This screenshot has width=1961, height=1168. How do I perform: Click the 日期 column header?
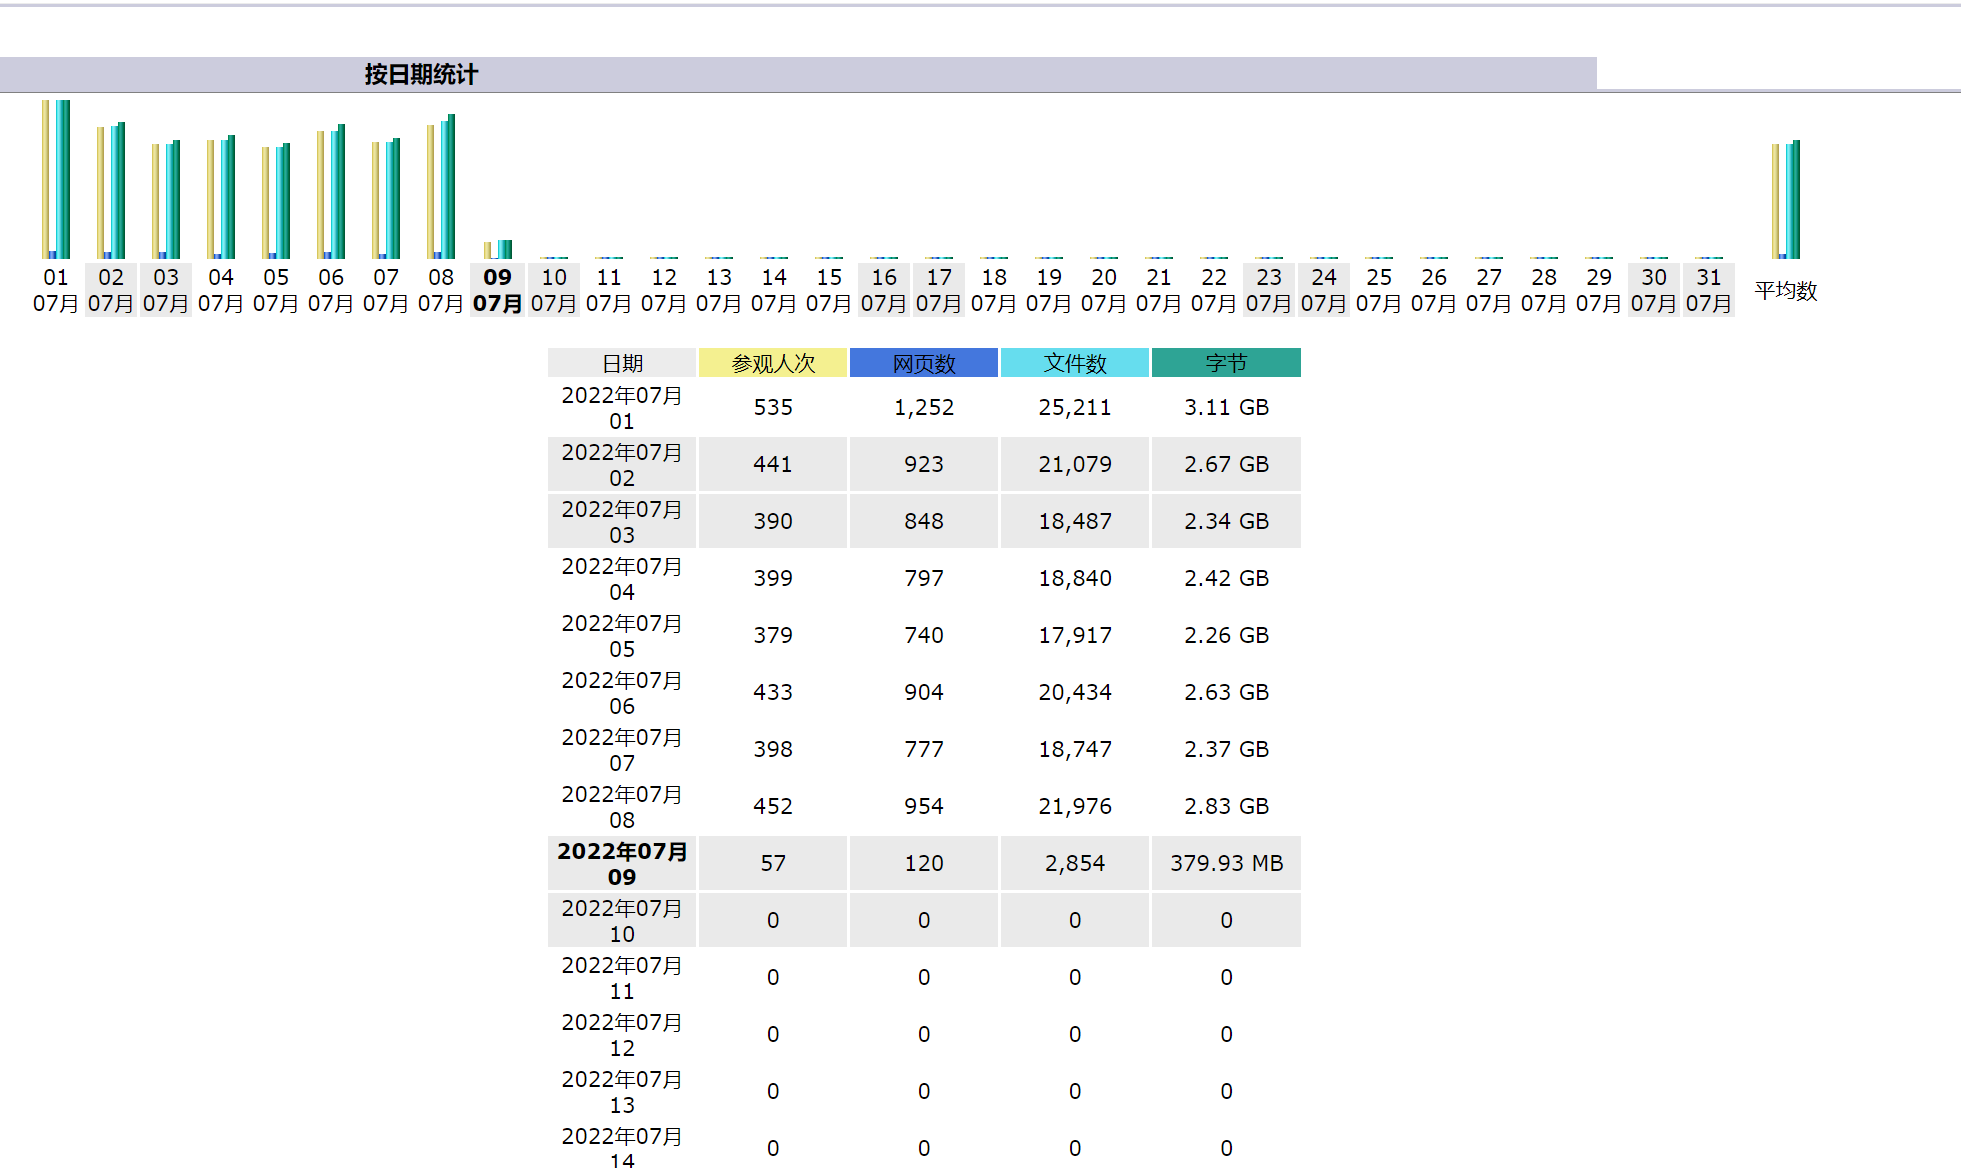tap(622, 363)
